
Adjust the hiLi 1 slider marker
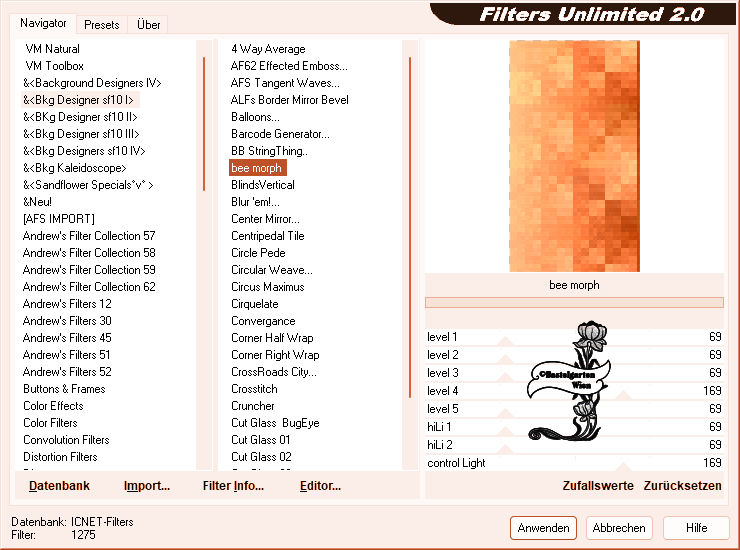tap(505, 431)
